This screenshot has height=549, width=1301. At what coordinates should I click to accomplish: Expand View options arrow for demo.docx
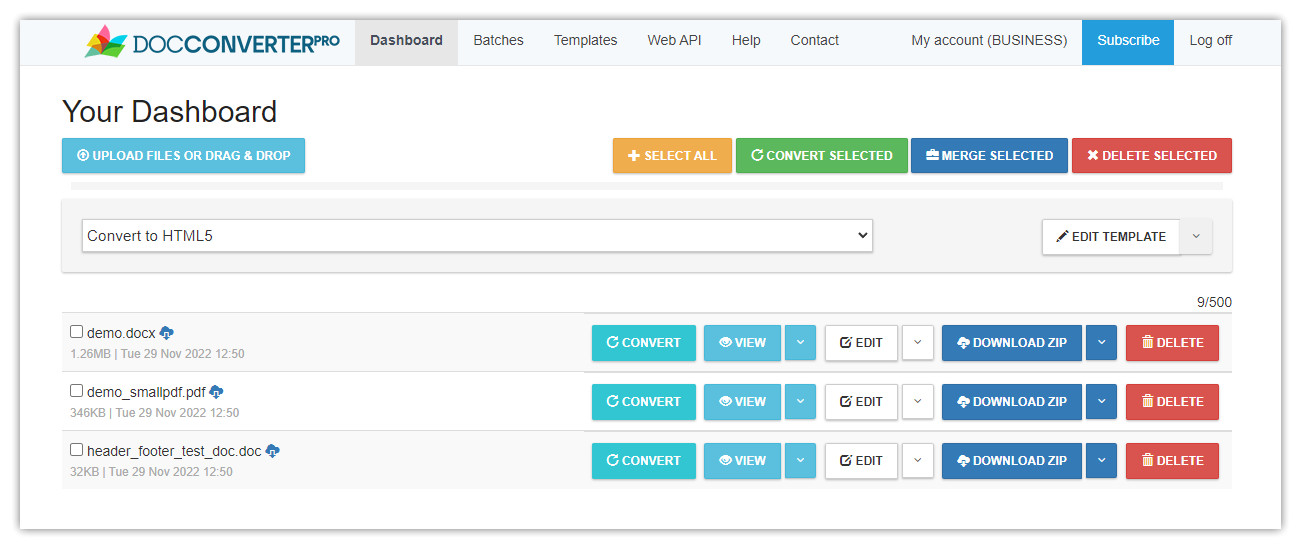(x=800, y=343)
